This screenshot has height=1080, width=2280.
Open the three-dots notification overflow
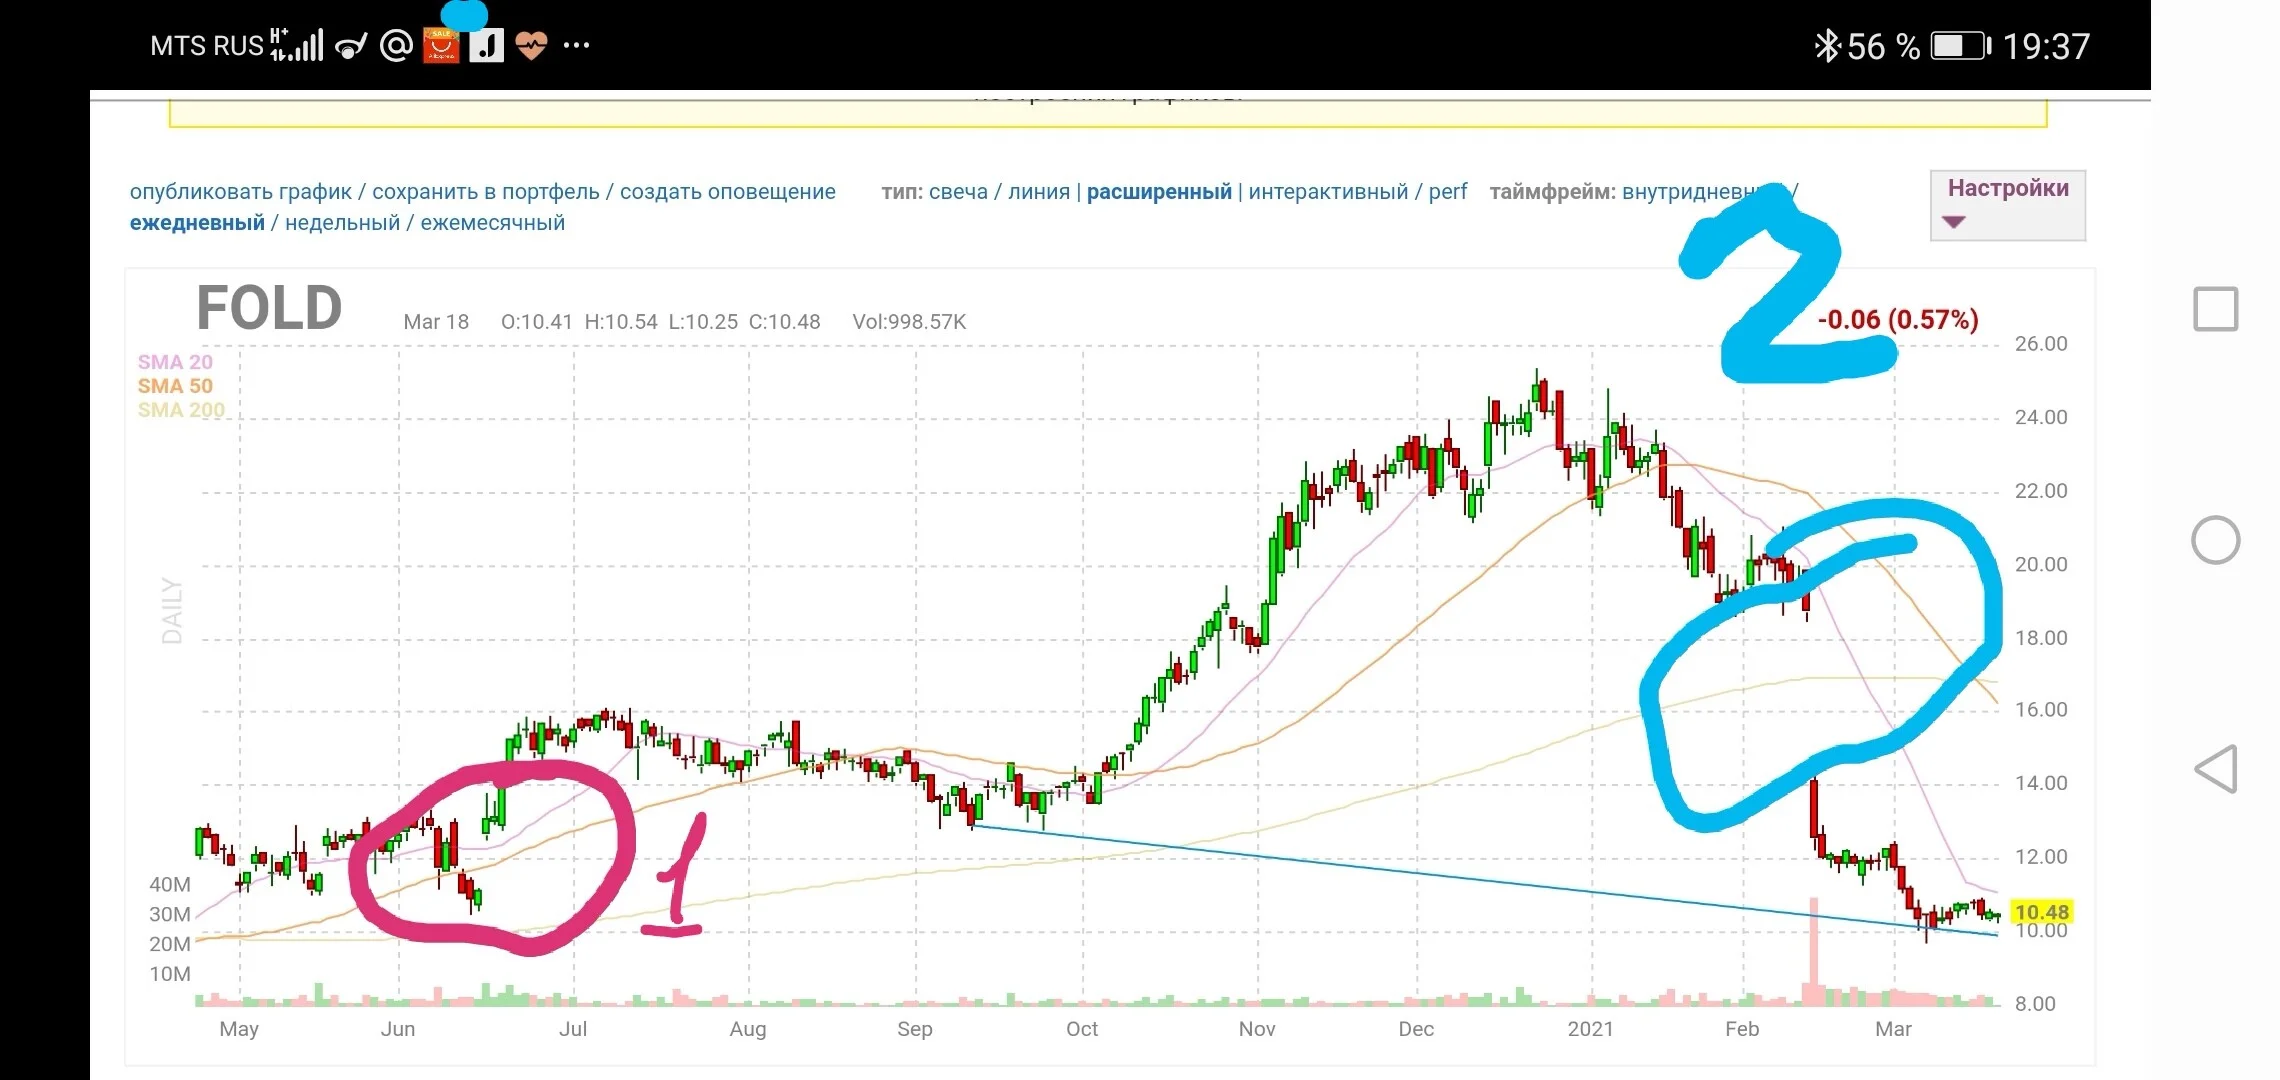tap(576, 45)
